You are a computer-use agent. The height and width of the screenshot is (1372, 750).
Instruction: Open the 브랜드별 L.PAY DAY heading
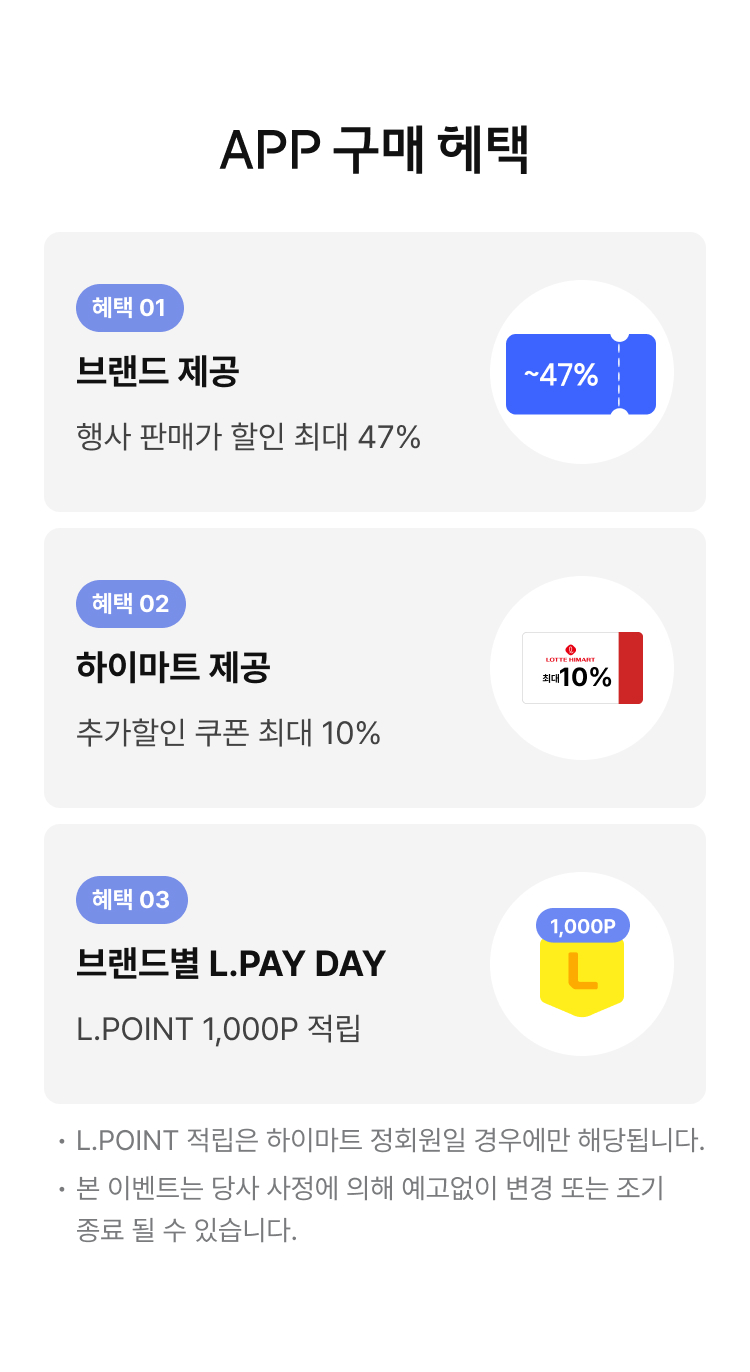point(231,964)
